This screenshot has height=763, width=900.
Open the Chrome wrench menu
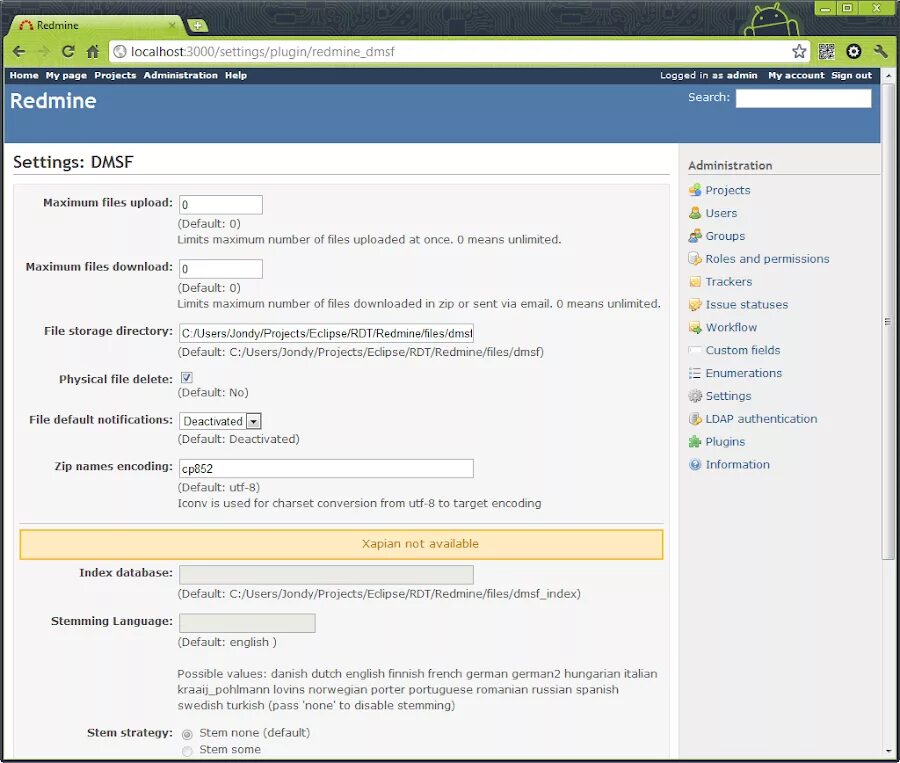click(x=881, y=52)
